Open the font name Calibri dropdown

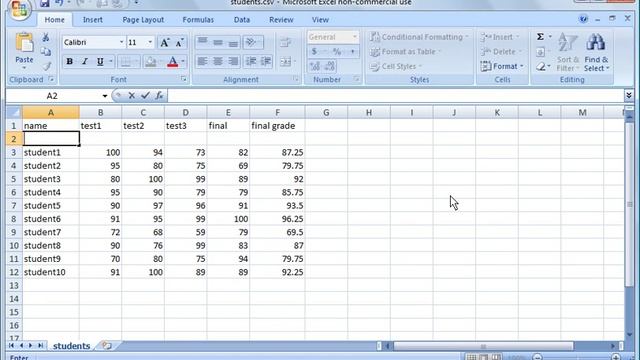coord(121,42)
